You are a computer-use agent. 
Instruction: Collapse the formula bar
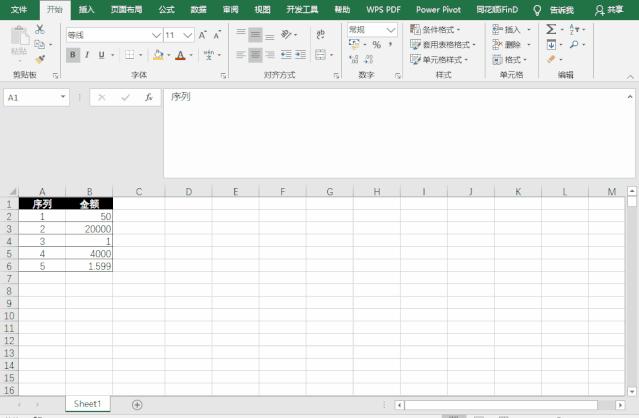tap(630, 97)
